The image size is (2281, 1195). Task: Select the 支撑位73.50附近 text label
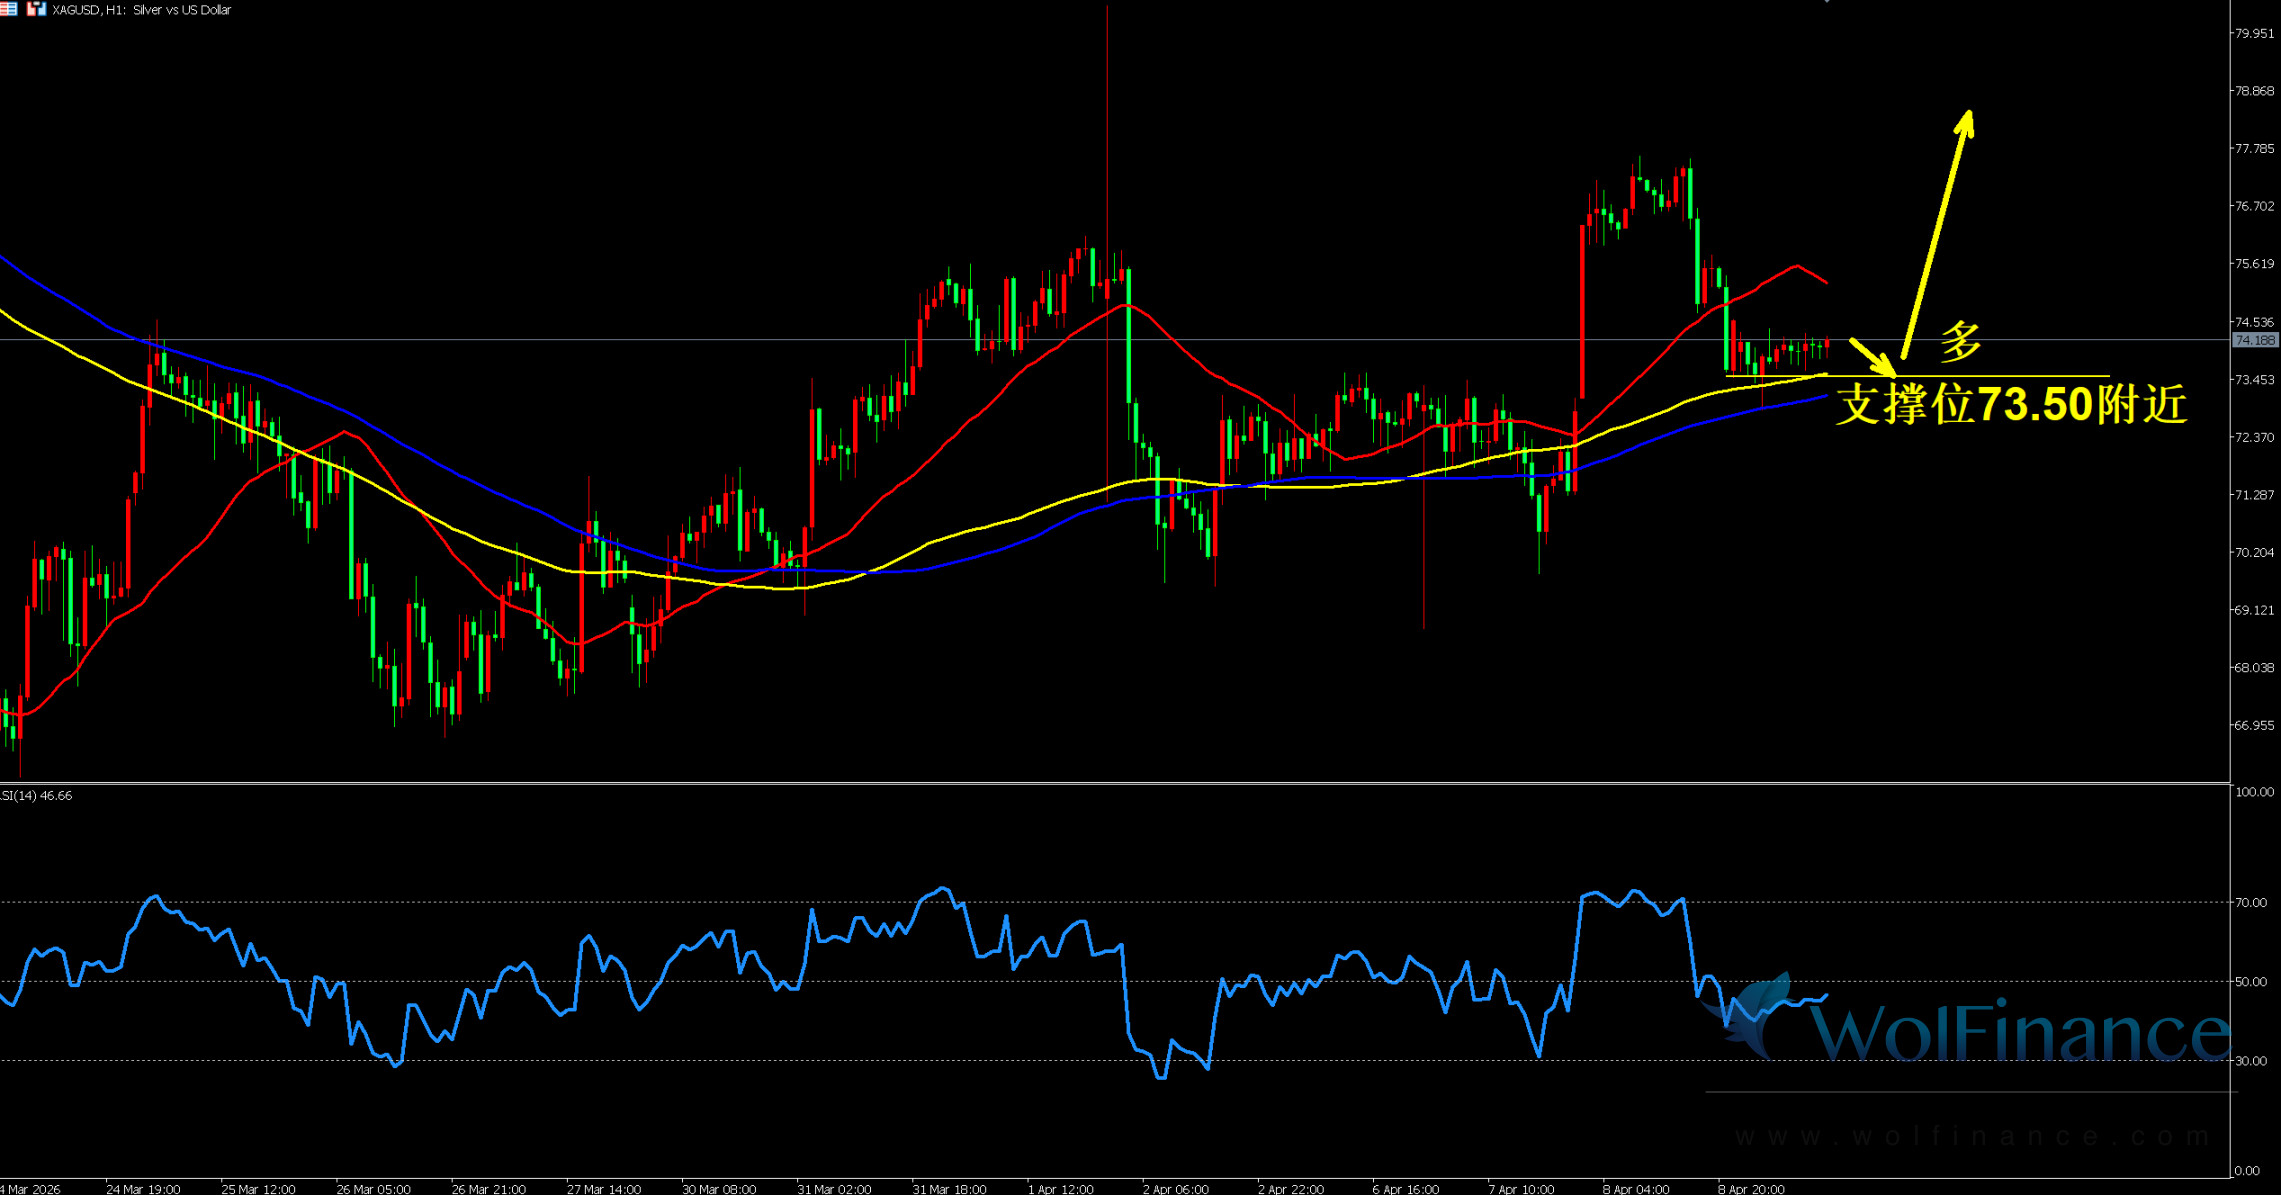[2010, 406]
